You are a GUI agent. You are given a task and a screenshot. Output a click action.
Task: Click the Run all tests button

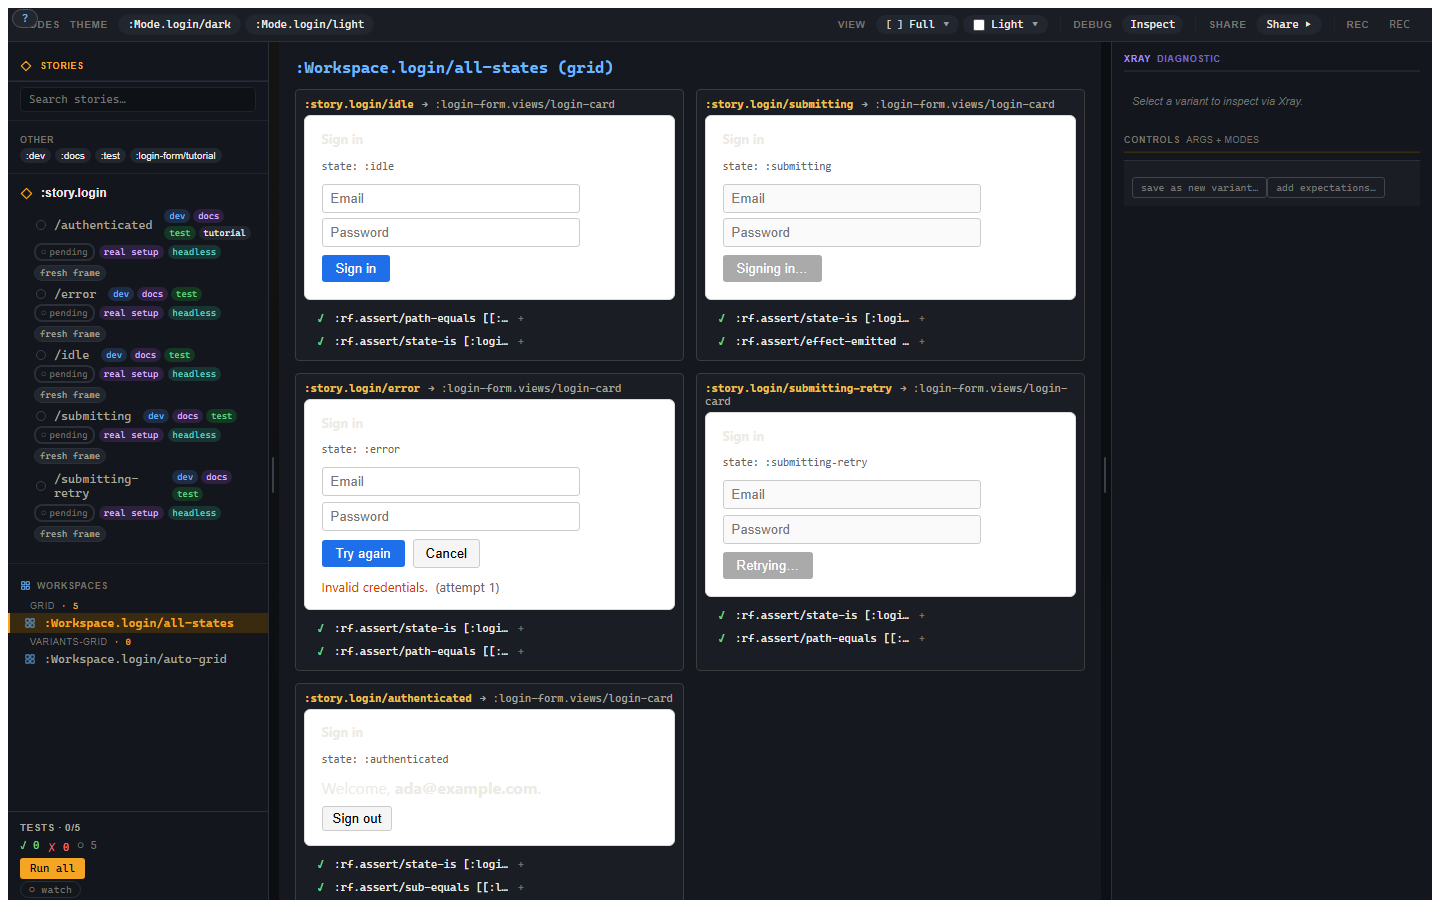pyautogui.click(x=52, y=868)
